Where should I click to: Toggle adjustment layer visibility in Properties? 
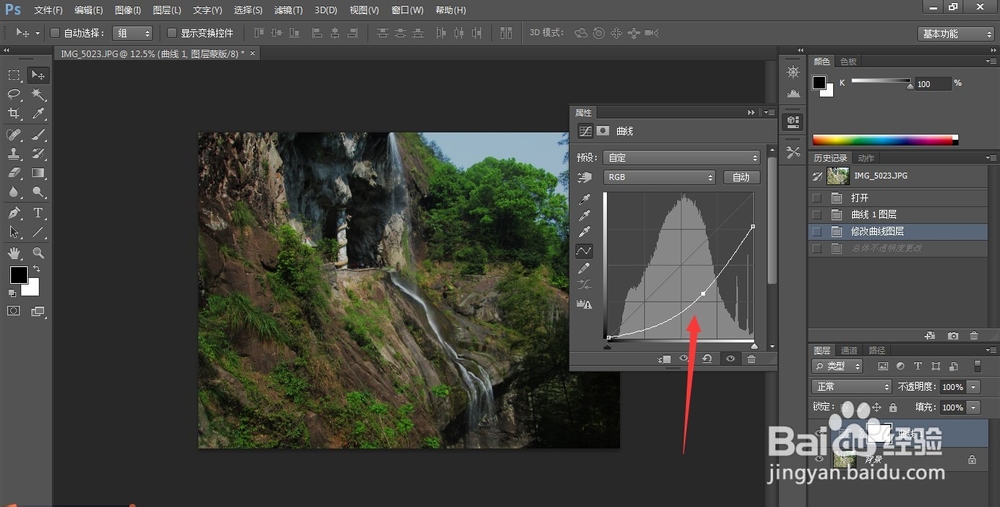click(x=730, y=358)
